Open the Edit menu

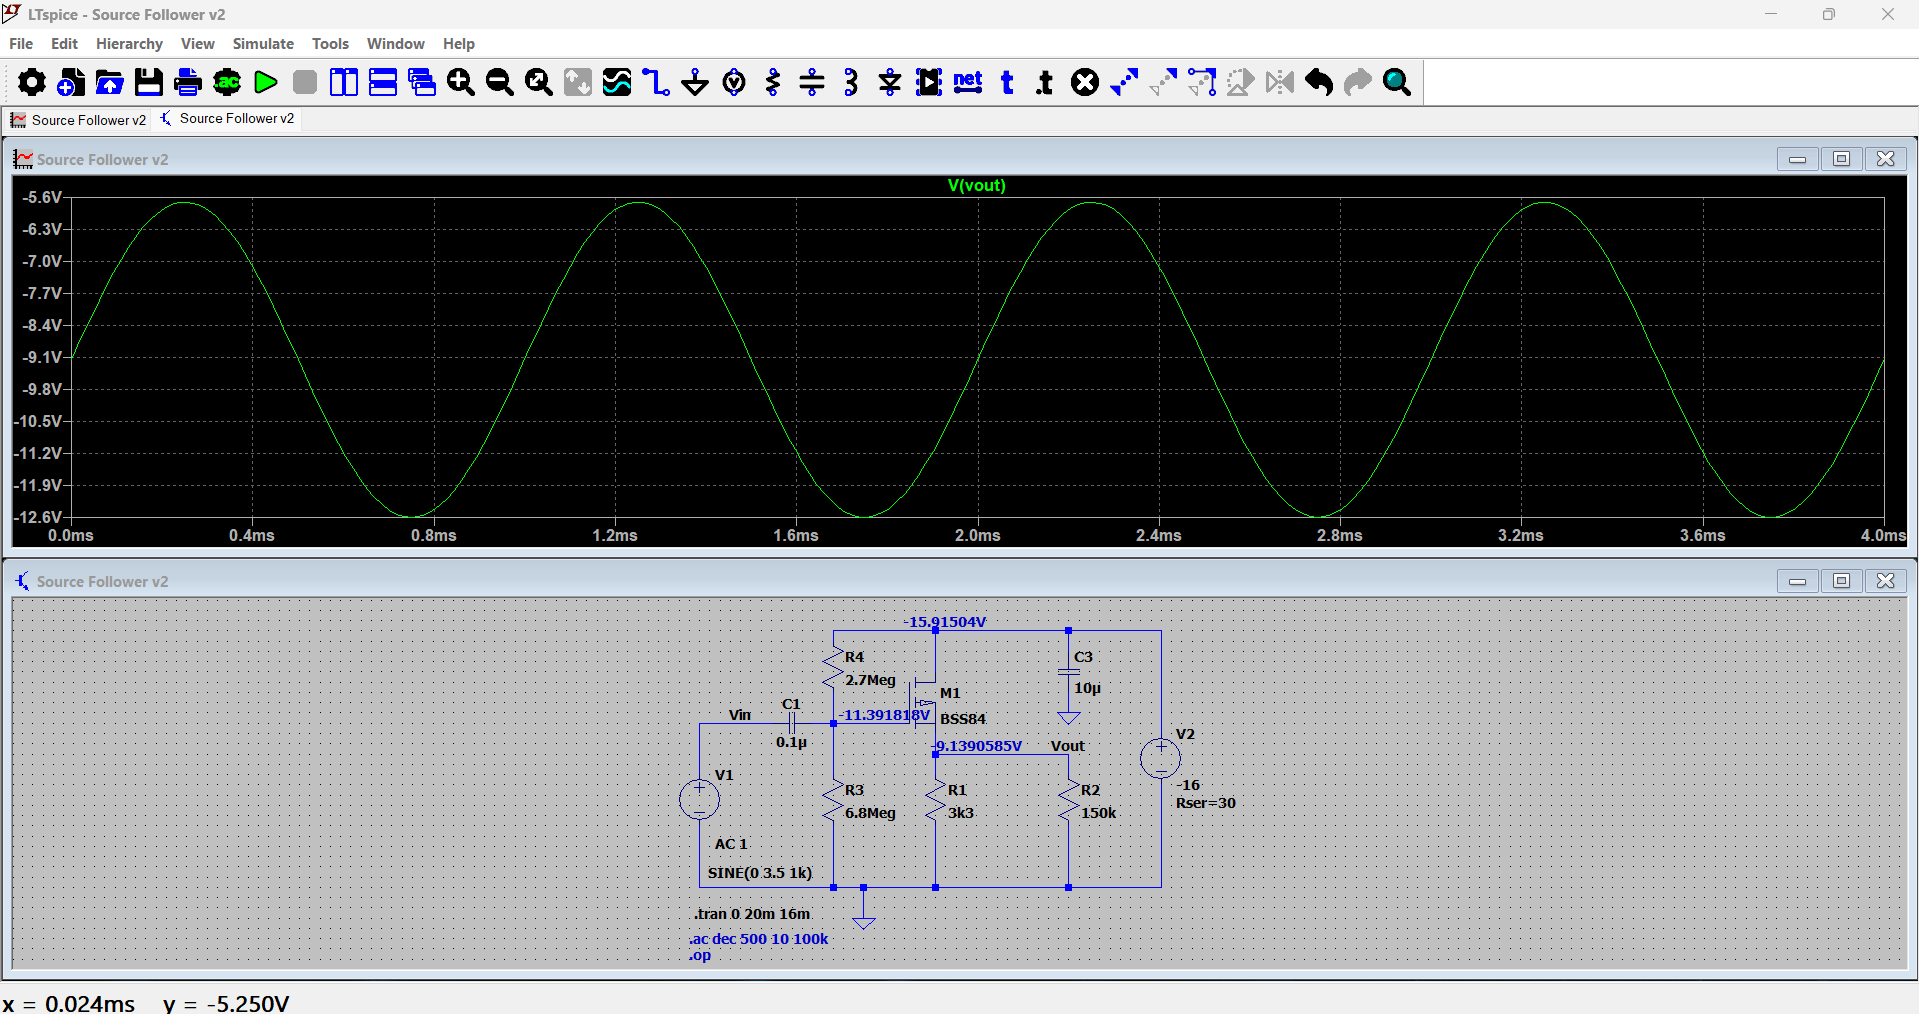coord(64,44)
